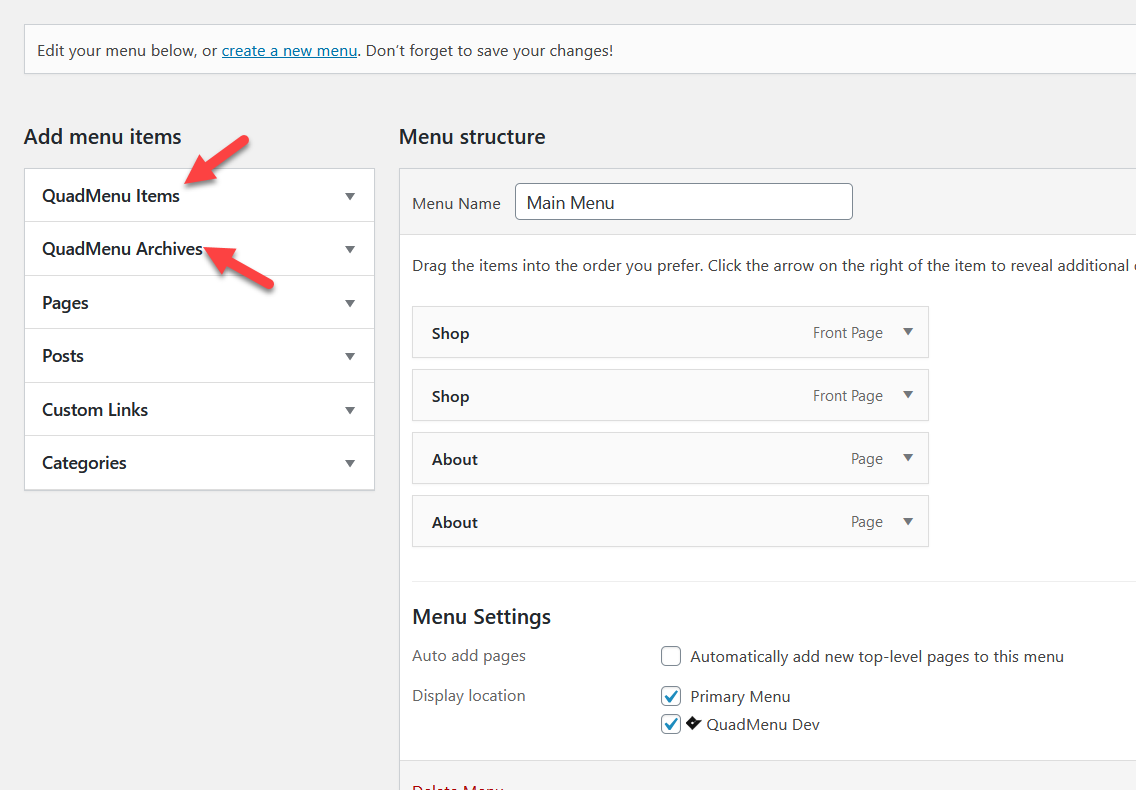Open the Posts section title
This screenshot has width=1136, height=790.
pyautogui.click(x=63, y=356)
